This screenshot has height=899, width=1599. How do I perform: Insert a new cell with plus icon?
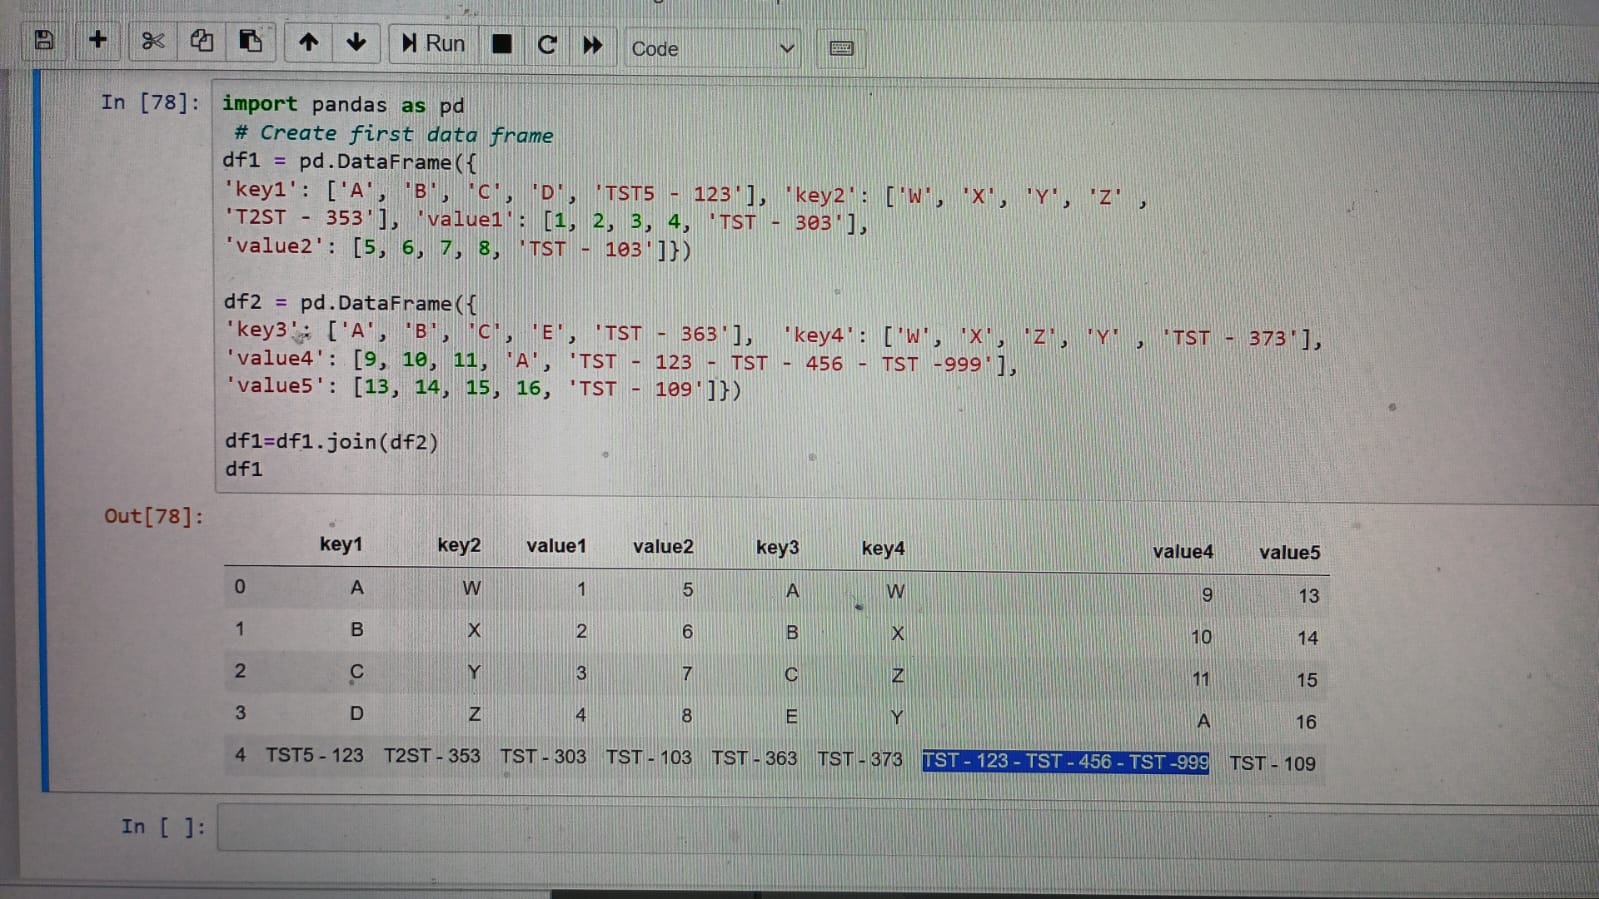[x=97, y=40]
